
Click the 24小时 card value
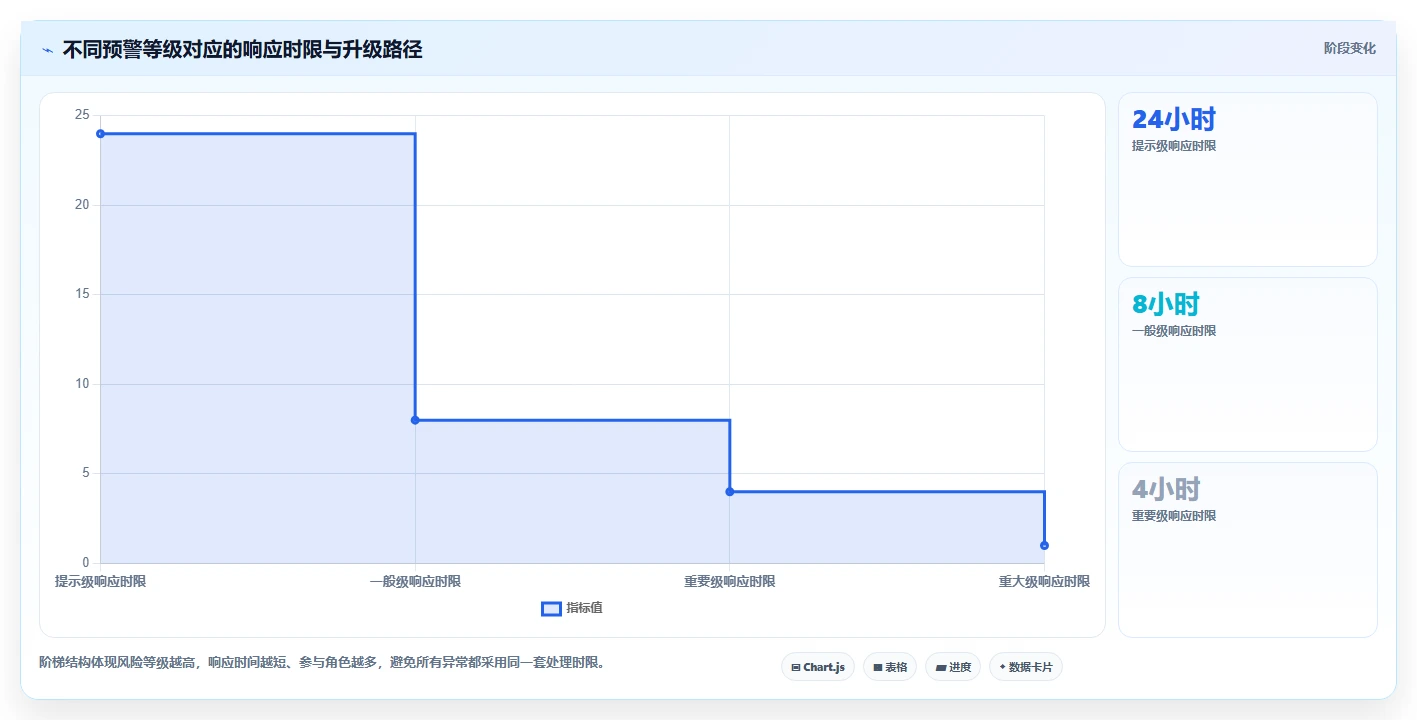[x=1173, y=120]
